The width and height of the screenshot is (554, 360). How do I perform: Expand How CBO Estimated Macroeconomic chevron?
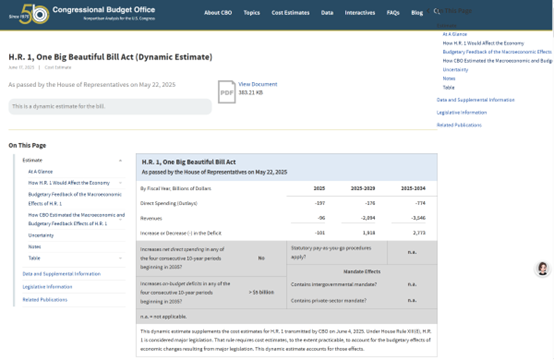point(120,219)
